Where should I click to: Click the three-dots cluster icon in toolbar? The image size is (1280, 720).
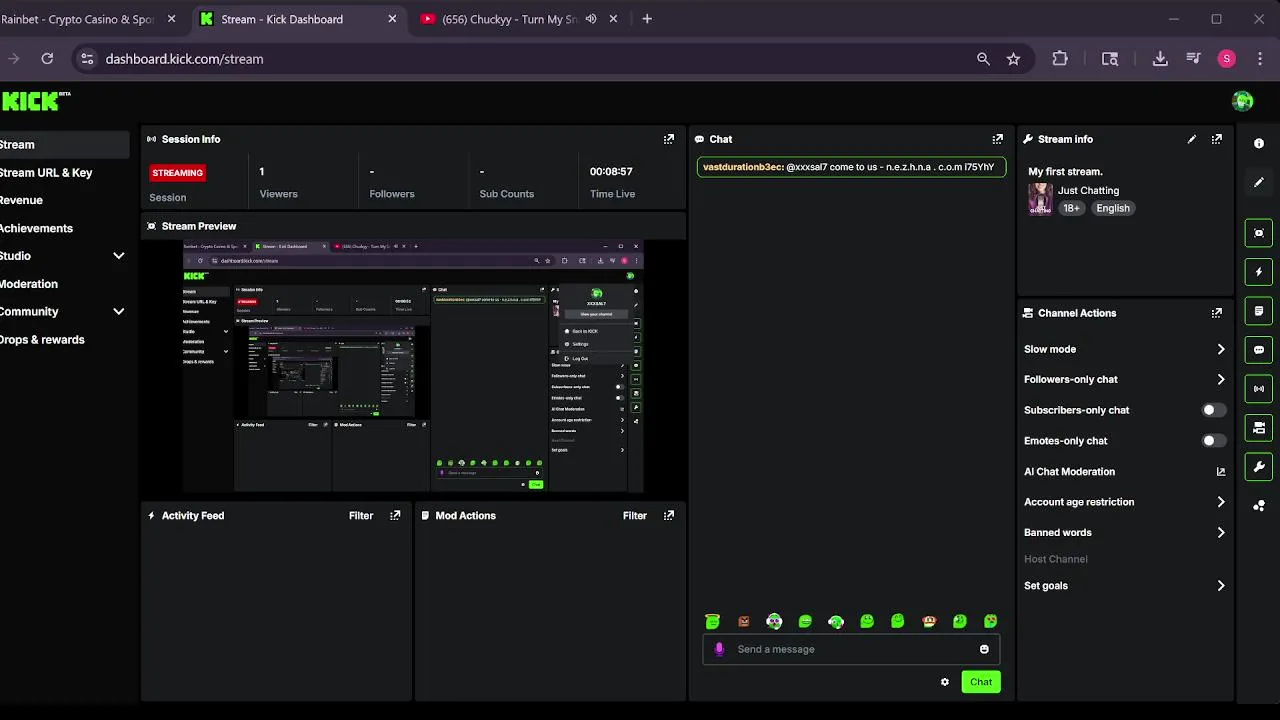point(1259,506)
